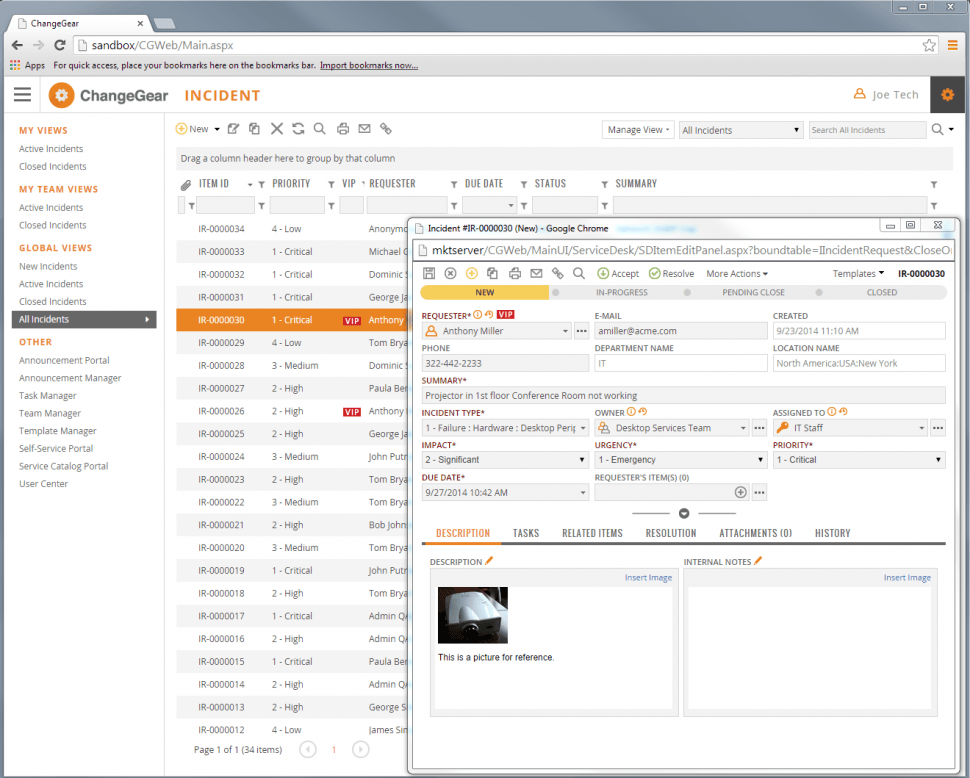Open the Manage View dropdown
This screenshot has height=778, width=970.
(x=638, y=130)
